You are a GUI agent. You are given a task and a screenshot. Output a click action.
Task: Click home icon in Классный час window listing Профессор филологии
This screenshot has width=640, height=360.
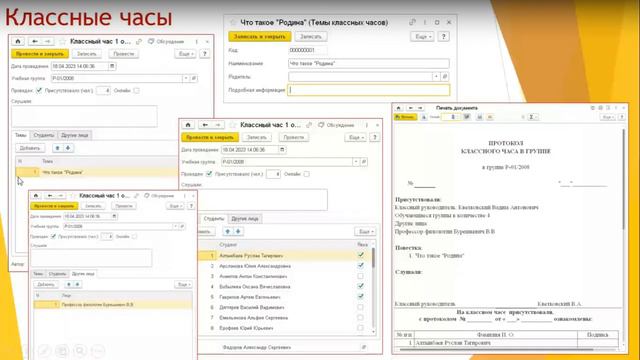[x=36, y=196]
